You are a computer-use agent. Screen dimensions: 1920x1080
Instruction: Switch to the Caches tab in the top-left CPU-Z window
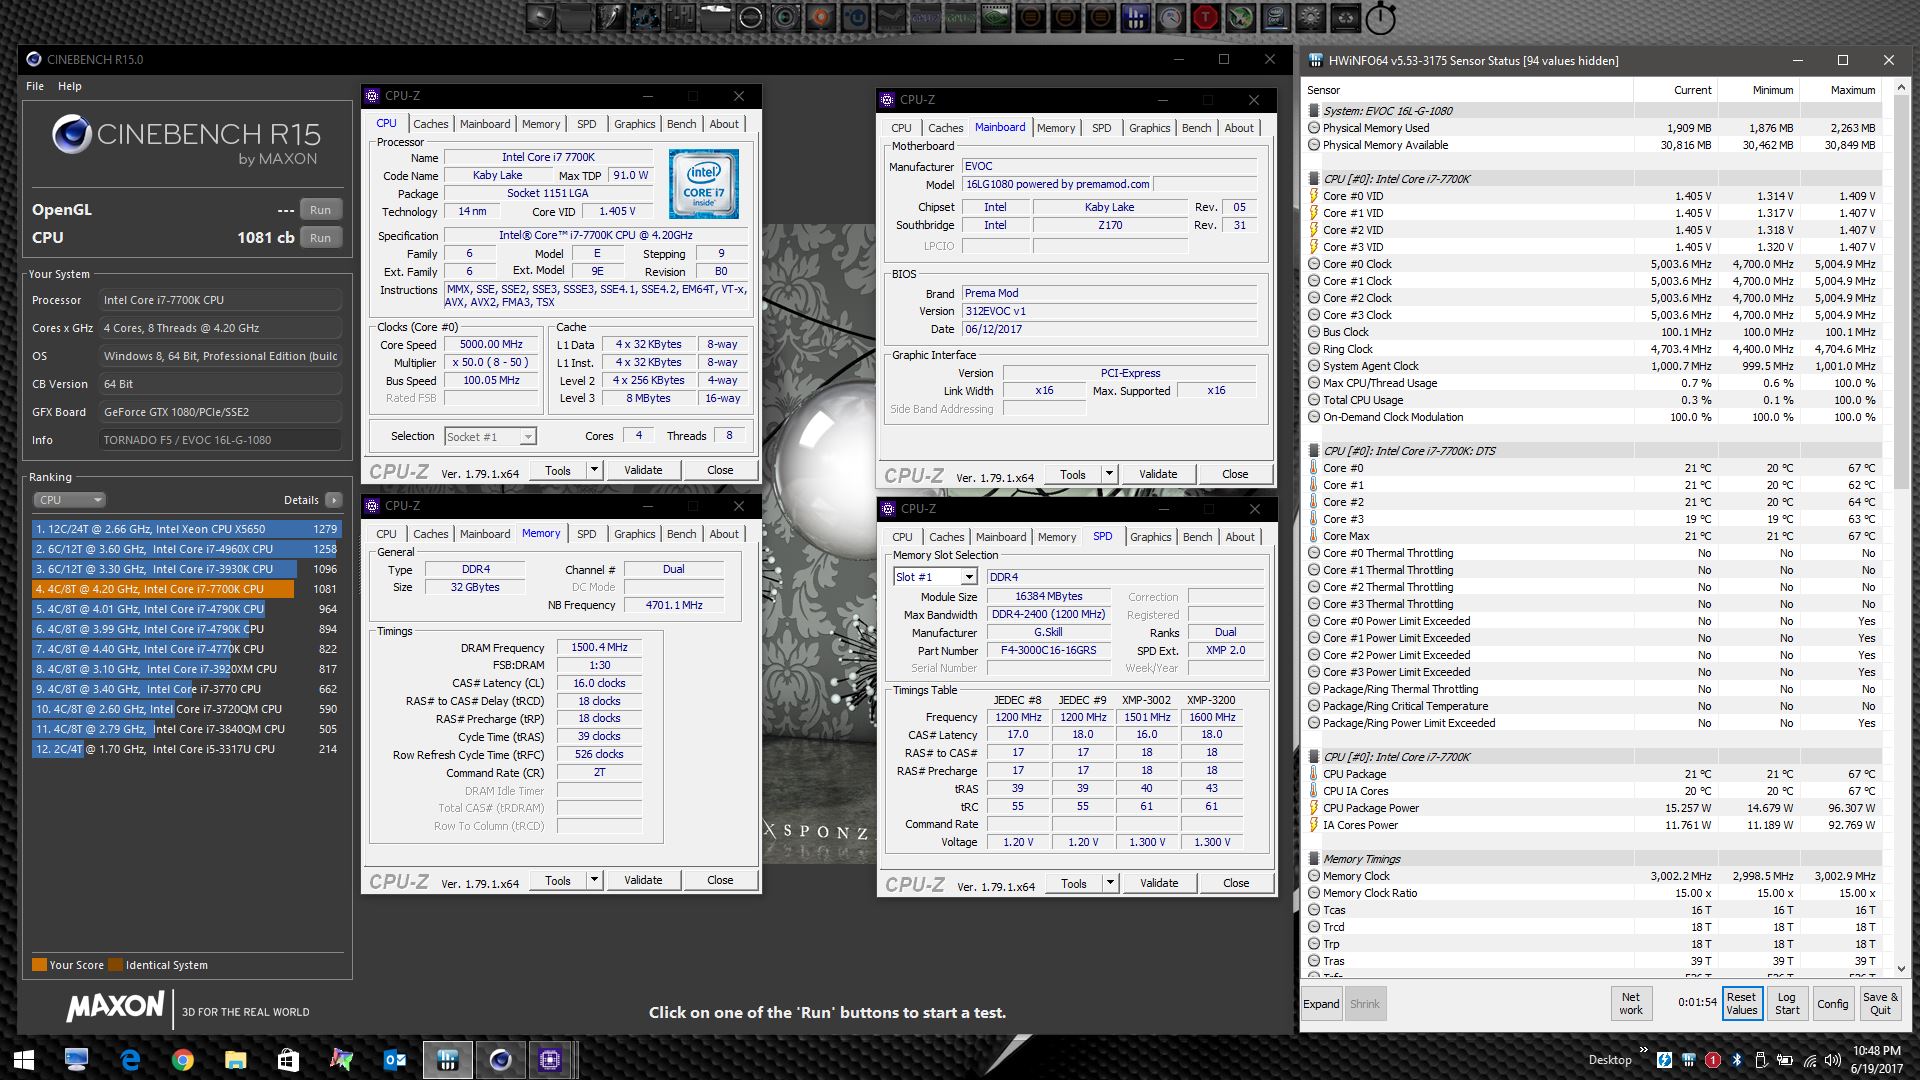(x=430, y=124)
